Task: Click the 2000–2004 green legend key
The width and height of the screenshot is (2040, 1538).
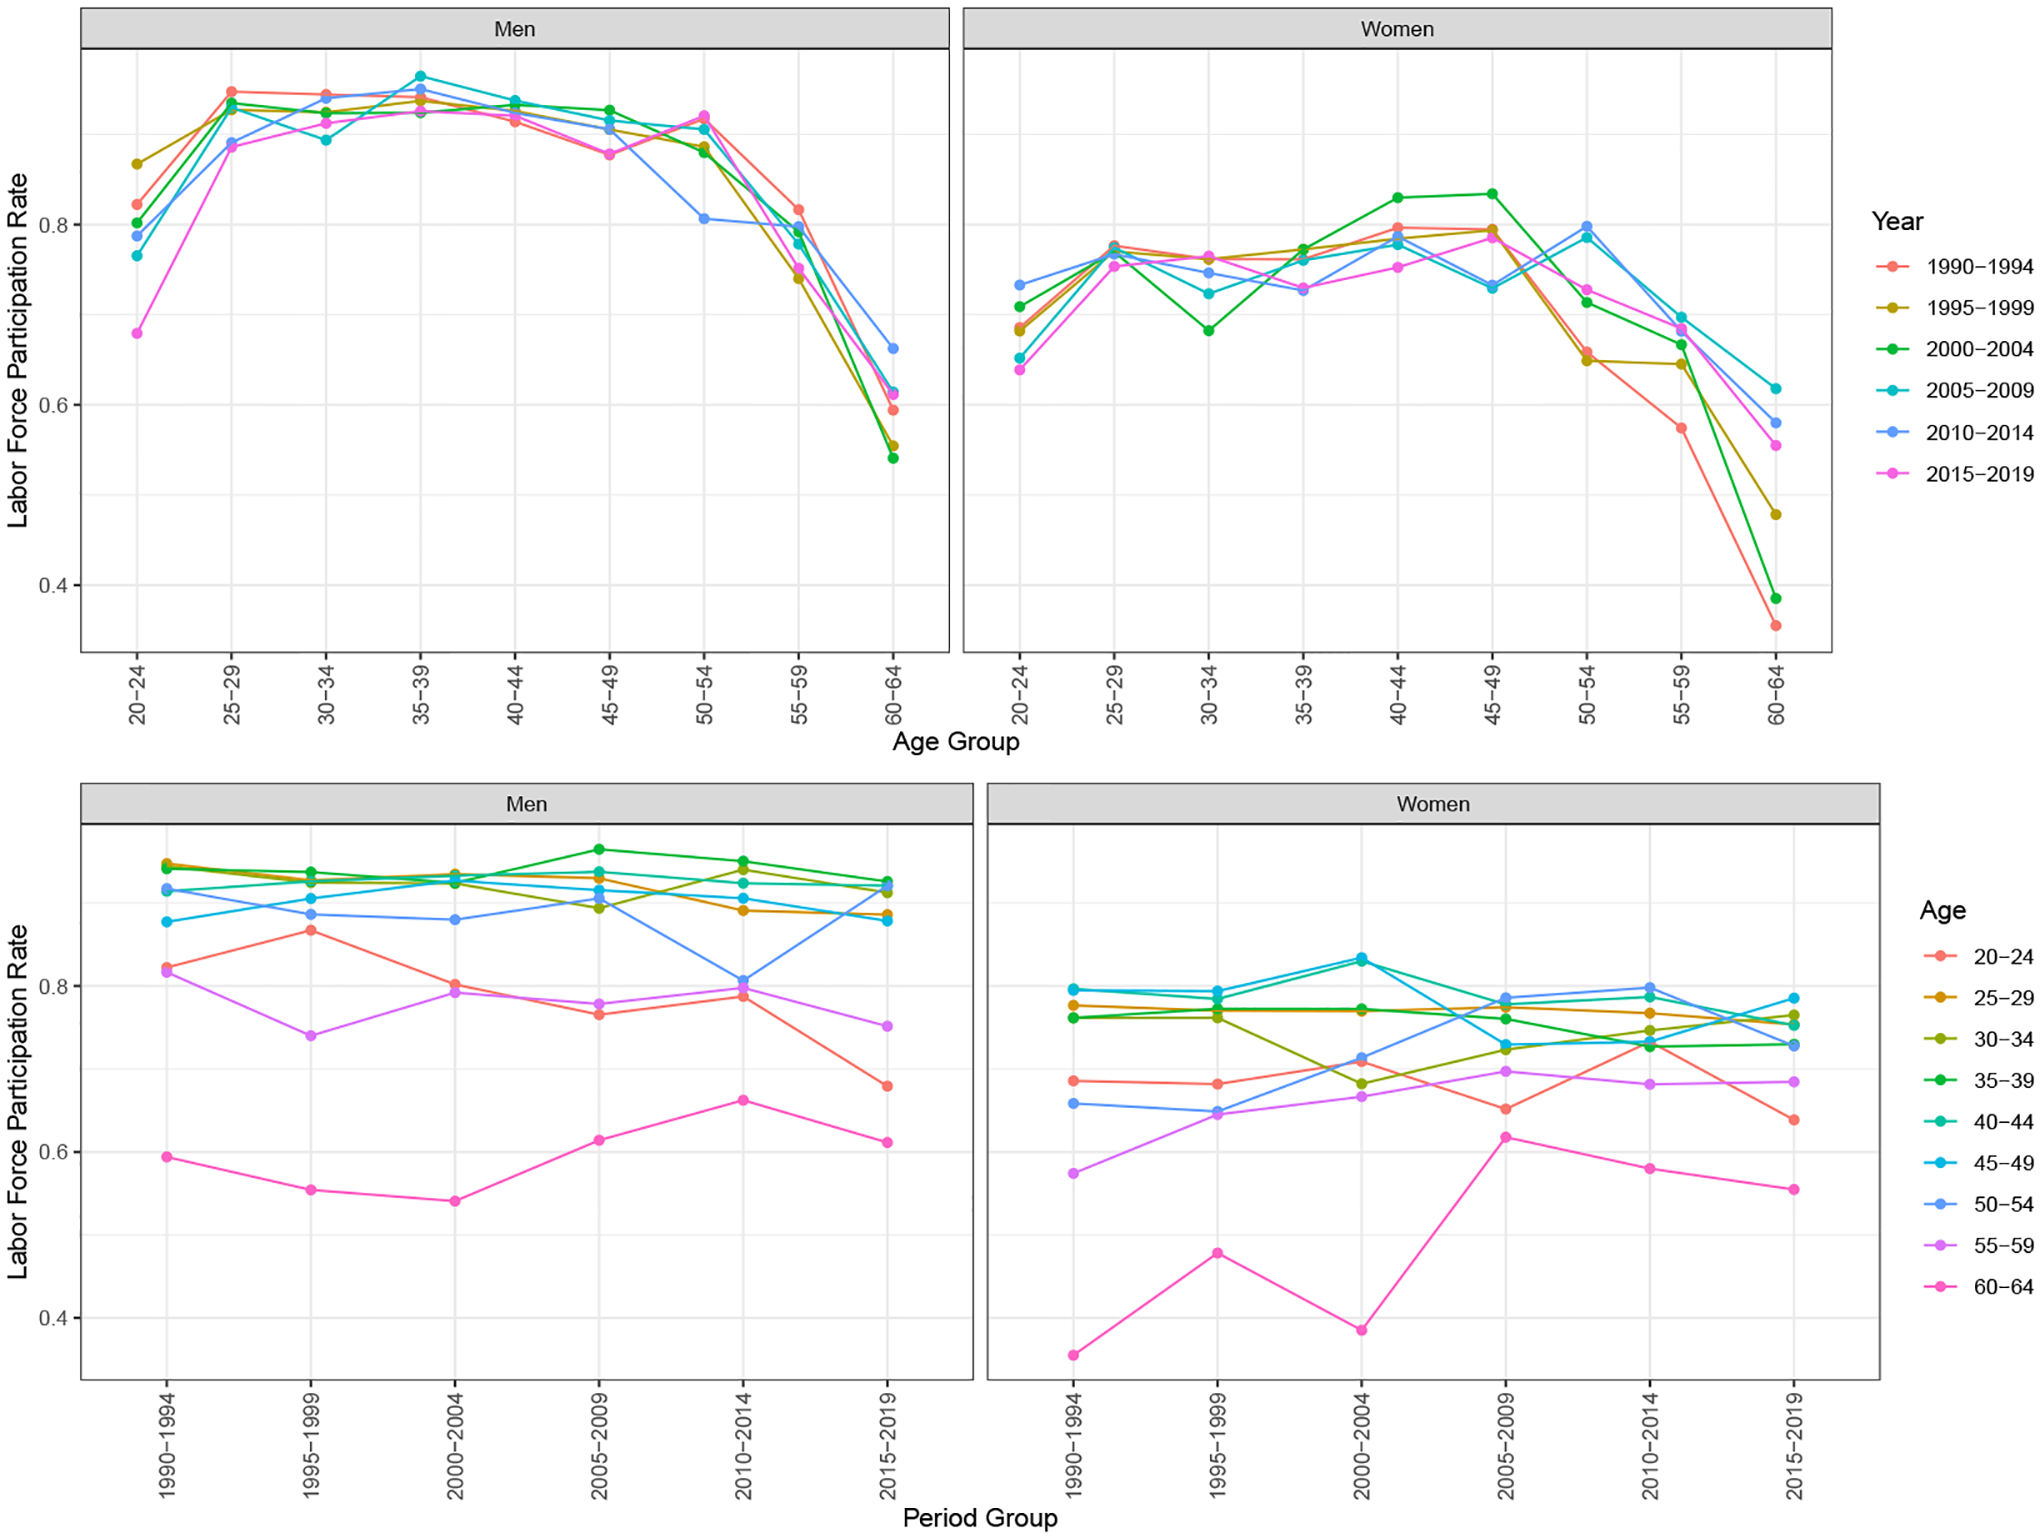Action: point(1892,350)
